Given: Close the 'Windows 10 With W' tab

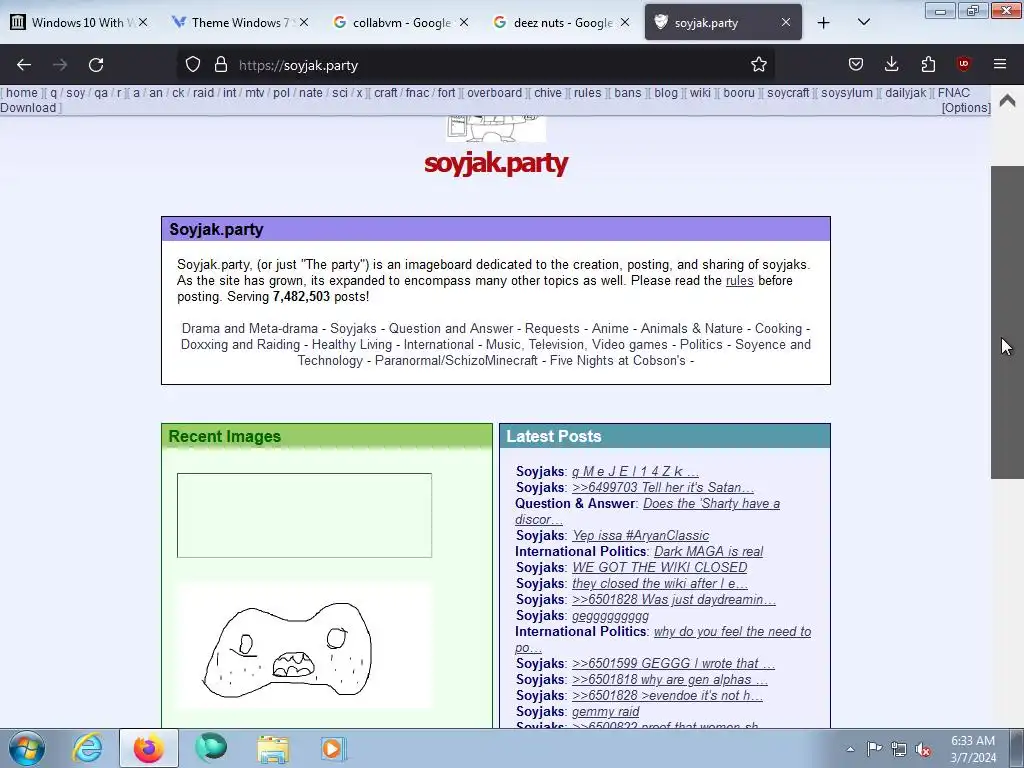Looking at the screenshot, I should [x=143, y=22].
